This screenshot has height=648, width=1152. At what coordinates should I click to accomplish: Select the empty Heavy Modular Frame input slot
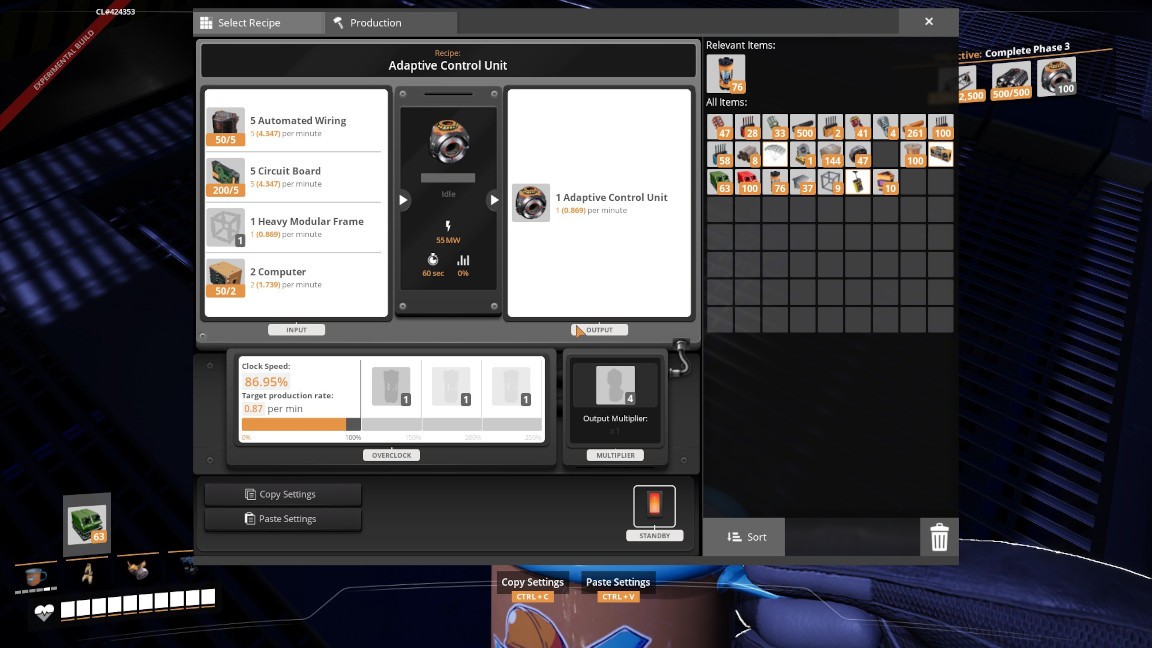tap(225, 227)
